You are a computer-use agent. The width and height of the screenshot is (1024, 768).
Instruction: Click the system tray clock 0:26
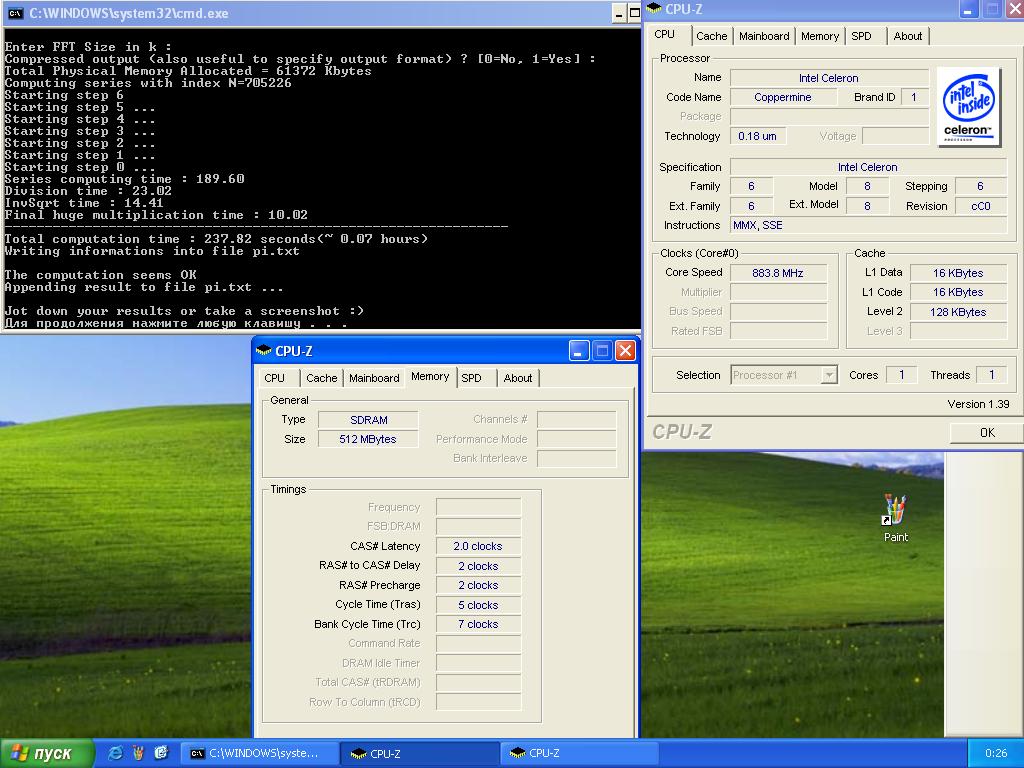pyautogui.click(x=996, y=753)
